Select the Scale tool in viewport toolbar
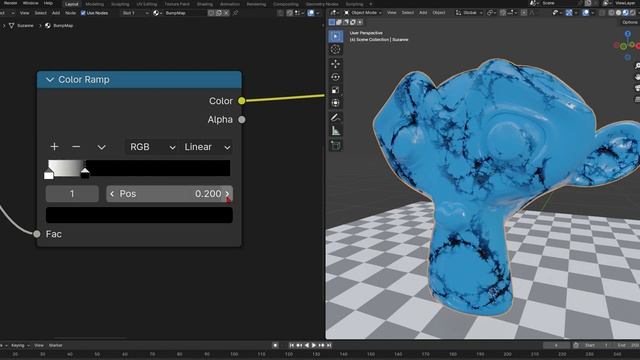Screen dimensions: 640x360 point(336,90)
